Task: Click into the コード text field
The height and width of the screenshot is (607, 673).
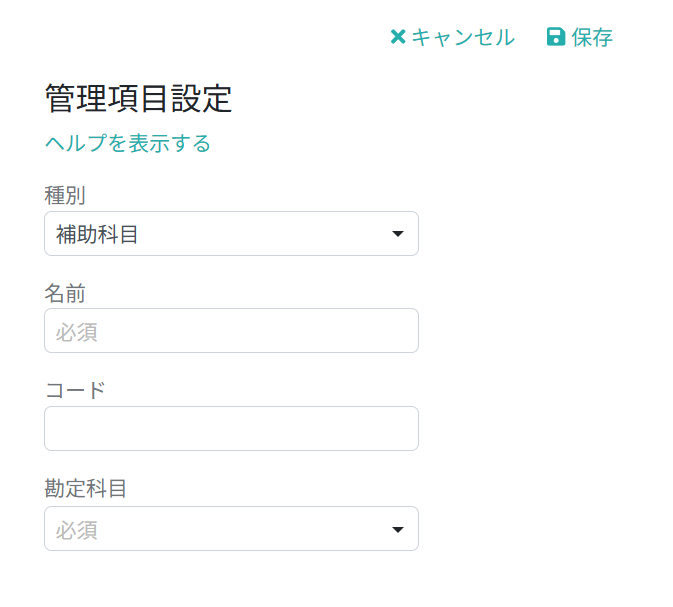Action: click(231, 428)
